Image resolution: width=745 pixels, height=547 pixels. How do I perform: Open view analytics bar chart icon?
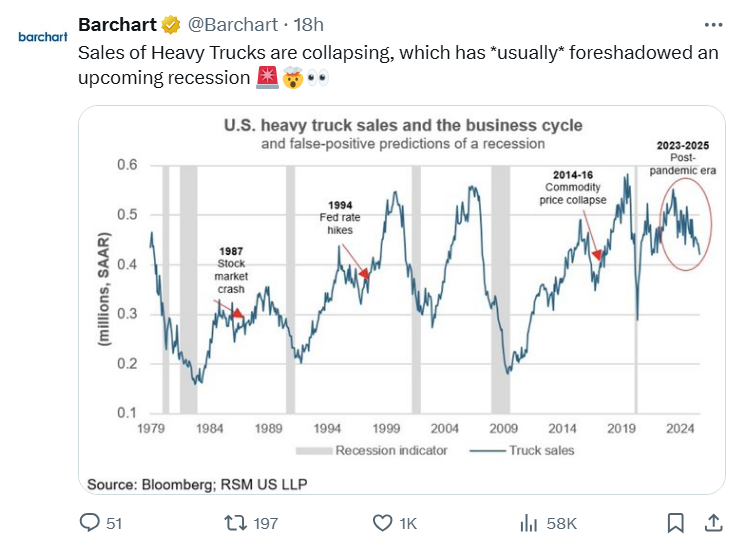coord(527,522)
